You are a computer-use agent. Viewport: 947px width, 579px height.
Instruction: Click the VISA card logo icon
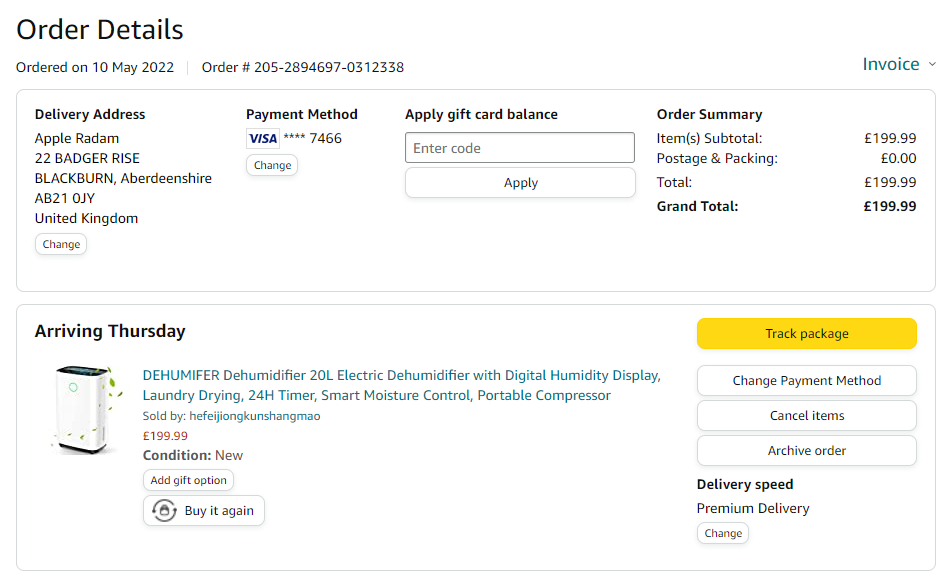[263, 139]
